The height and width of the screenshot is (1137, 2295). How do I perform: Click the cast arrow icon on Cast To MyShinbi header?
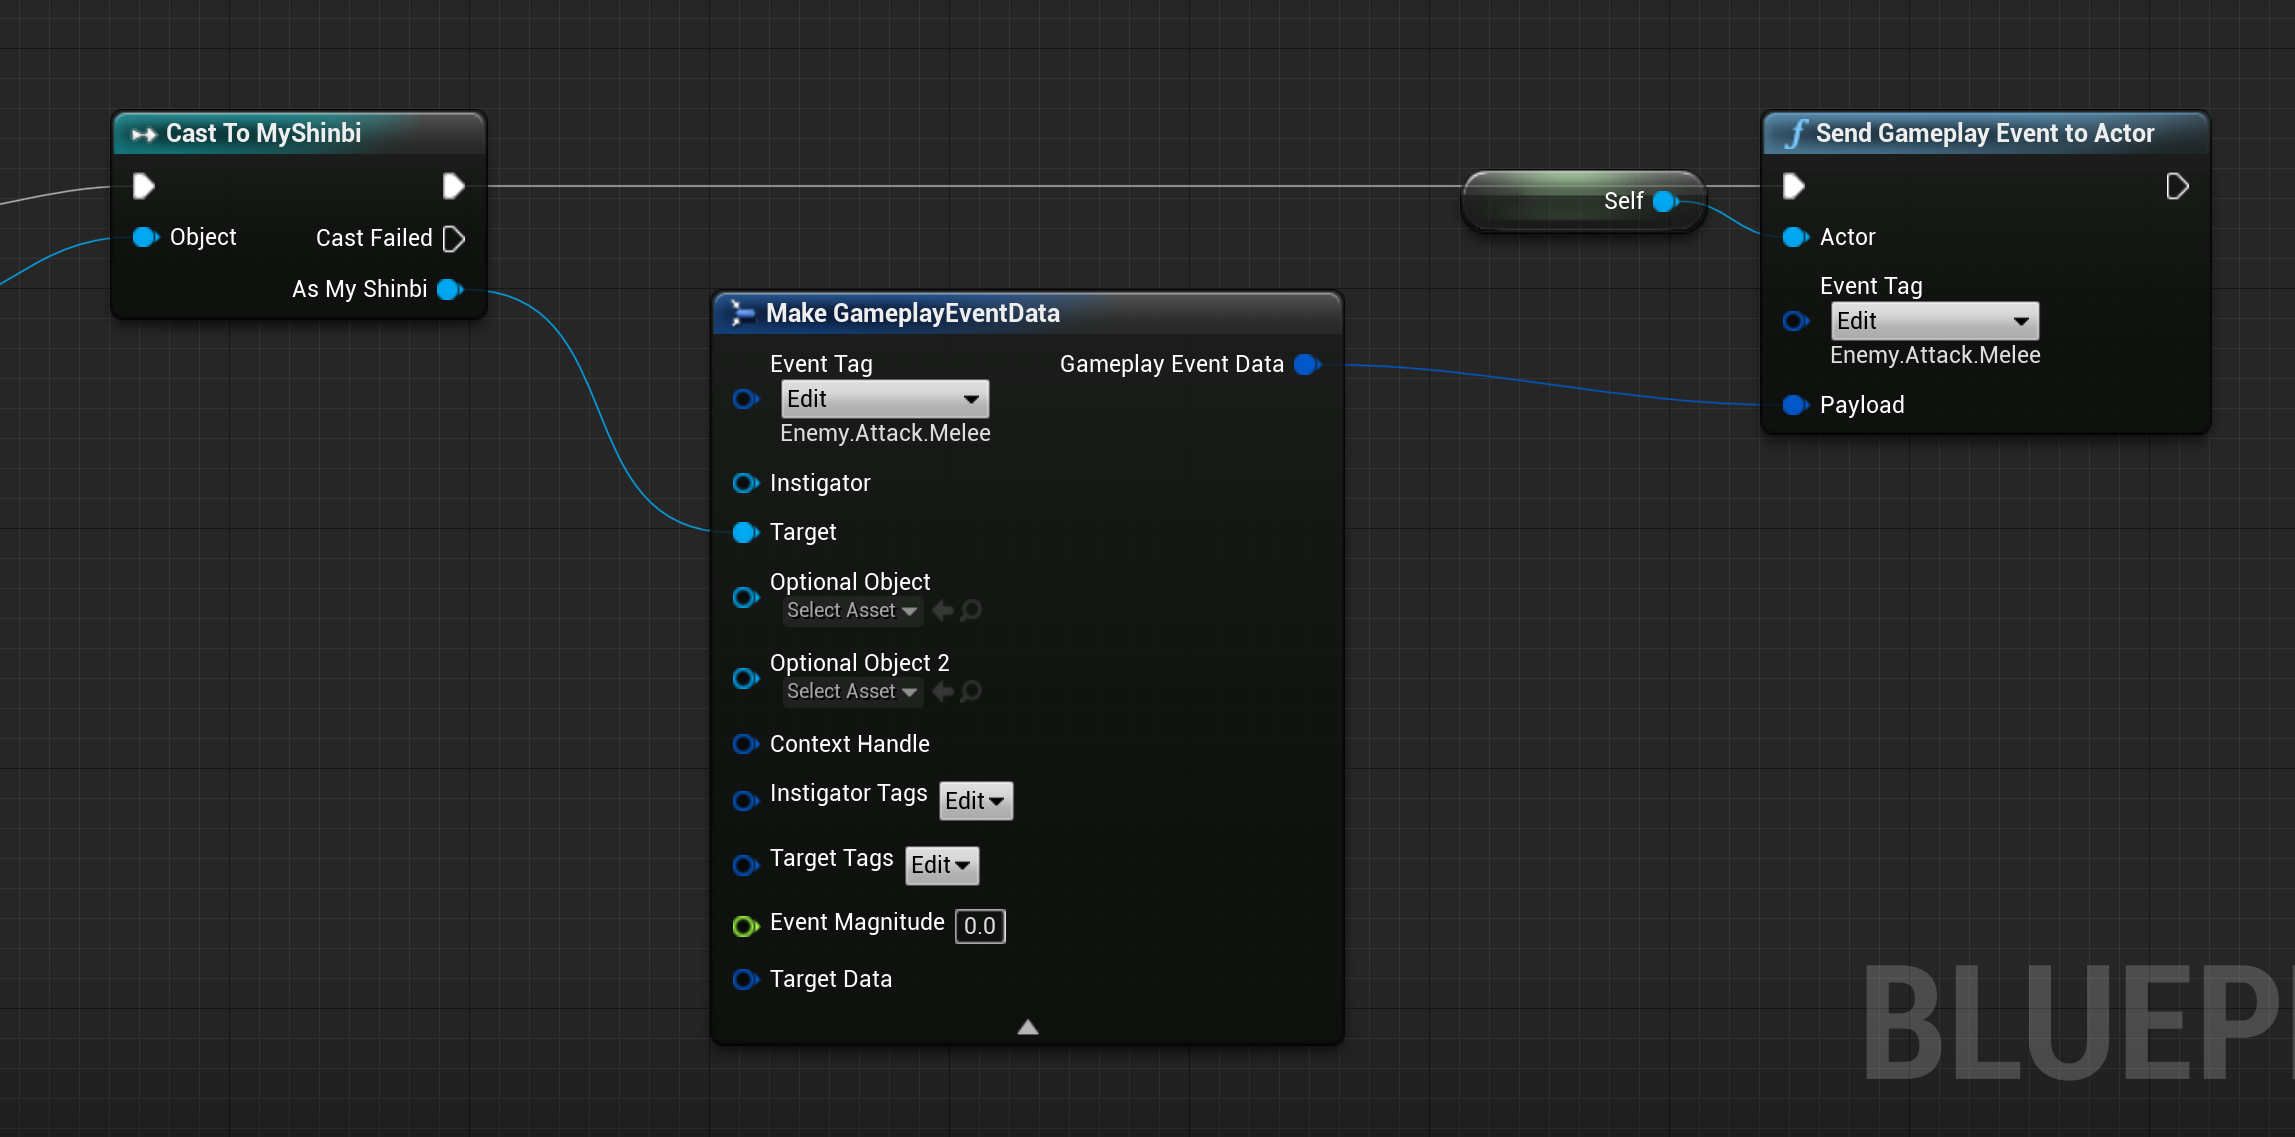[145, 133]
